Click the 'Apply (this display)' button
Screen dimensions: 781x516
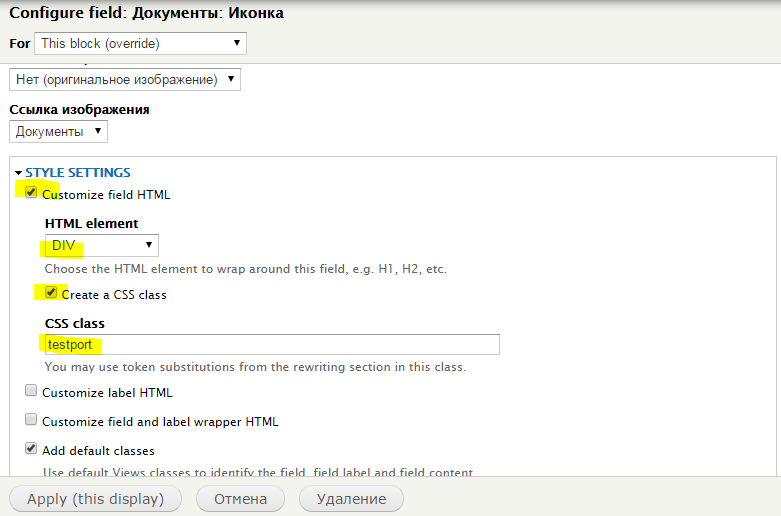pyautogui.click(x=95, y=499)
